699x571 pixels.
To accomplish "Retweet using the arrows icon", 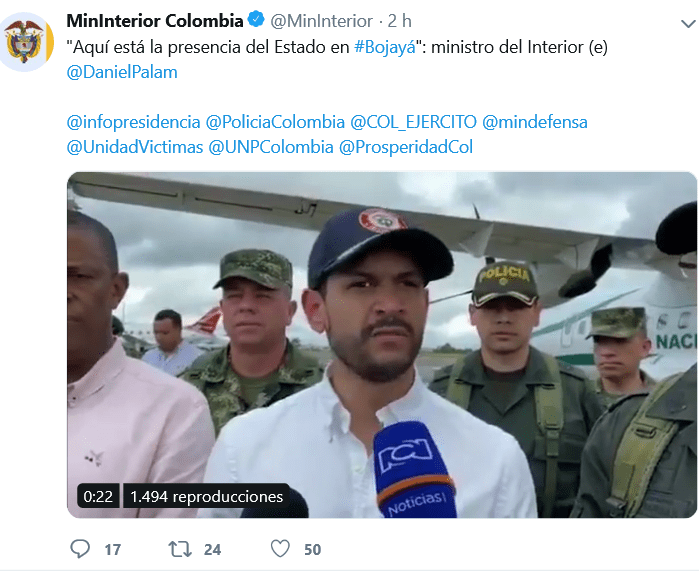I will coord(180,549).
